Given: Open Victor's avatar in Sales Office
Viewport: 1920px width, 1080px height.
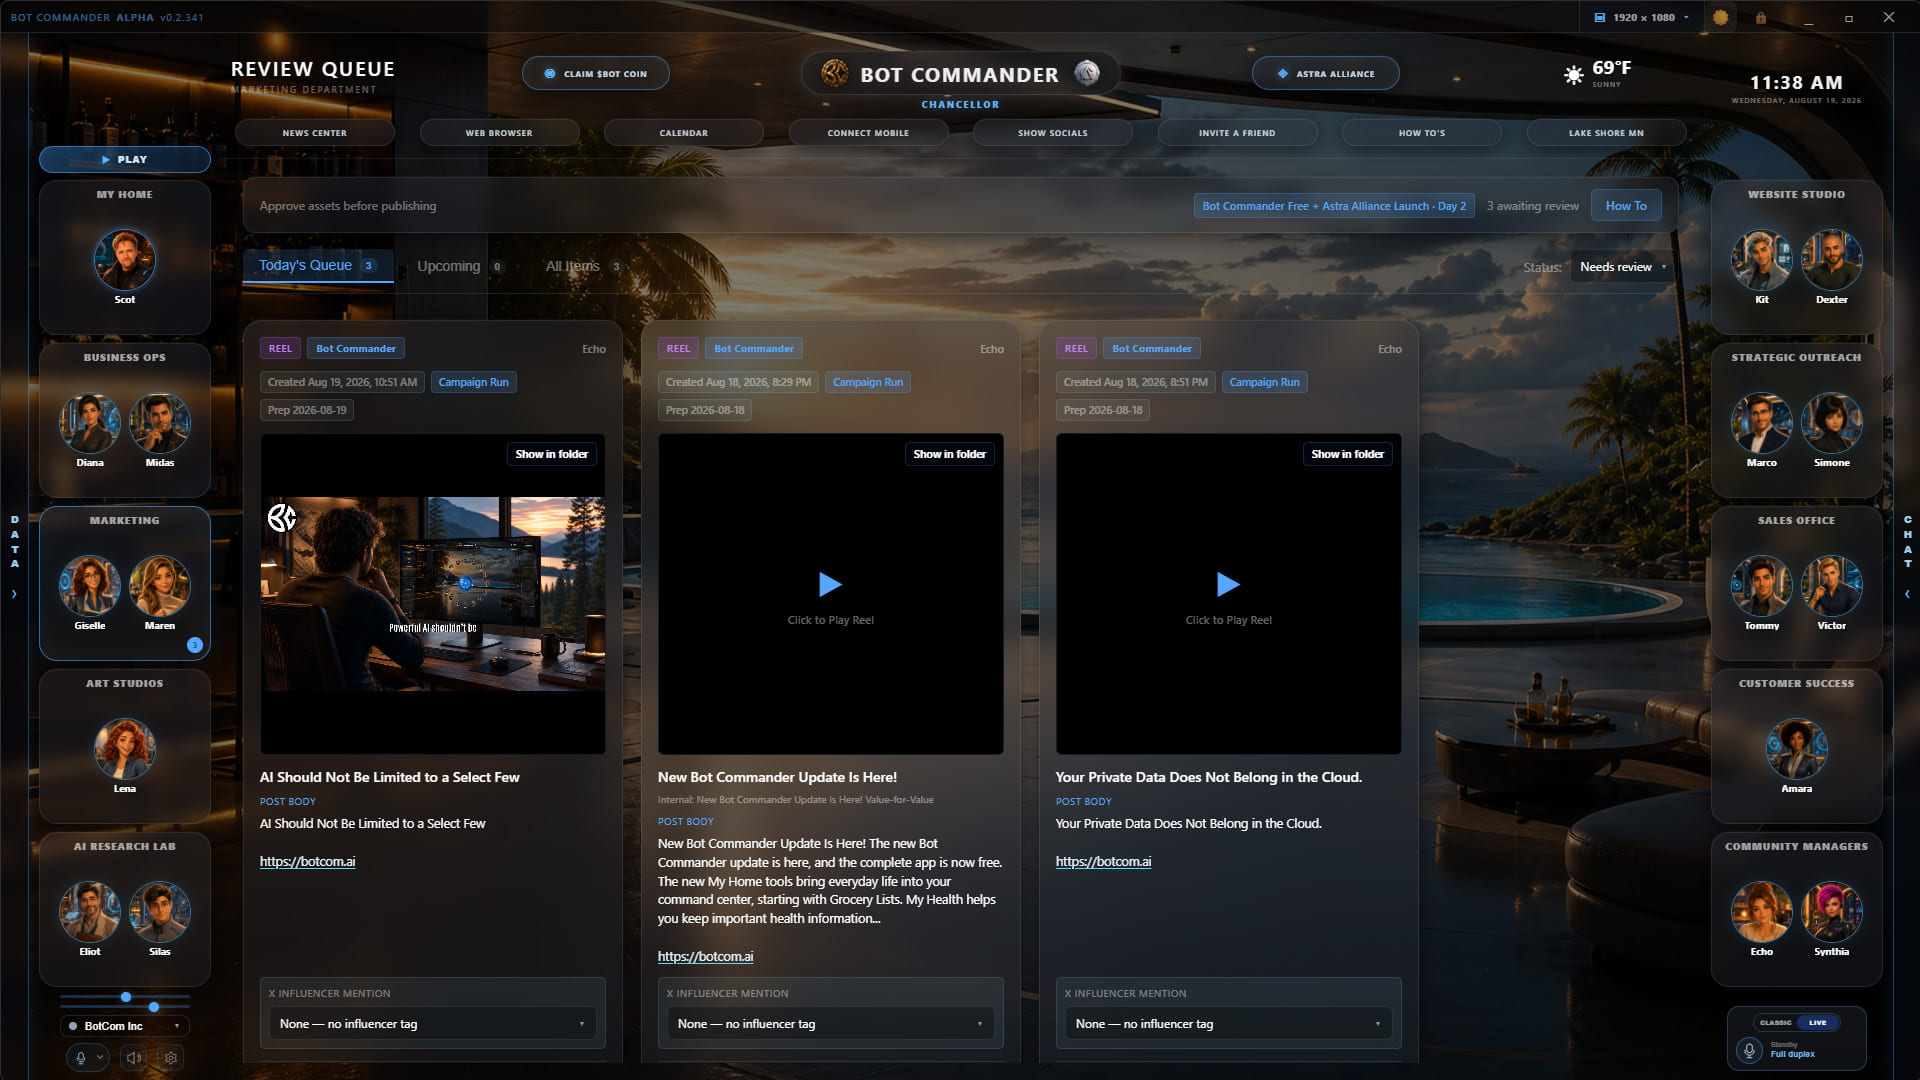Looking at the screenshot, I should point(1832,586).
